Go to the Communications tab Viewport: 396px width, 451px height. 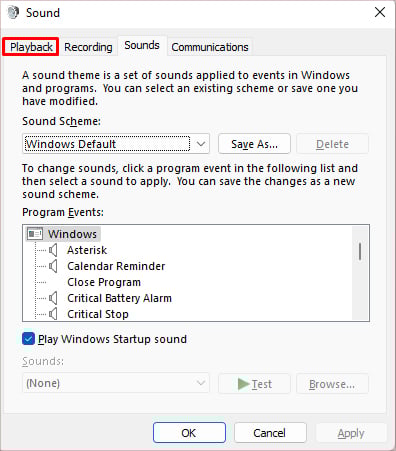(x=210, y=47)
